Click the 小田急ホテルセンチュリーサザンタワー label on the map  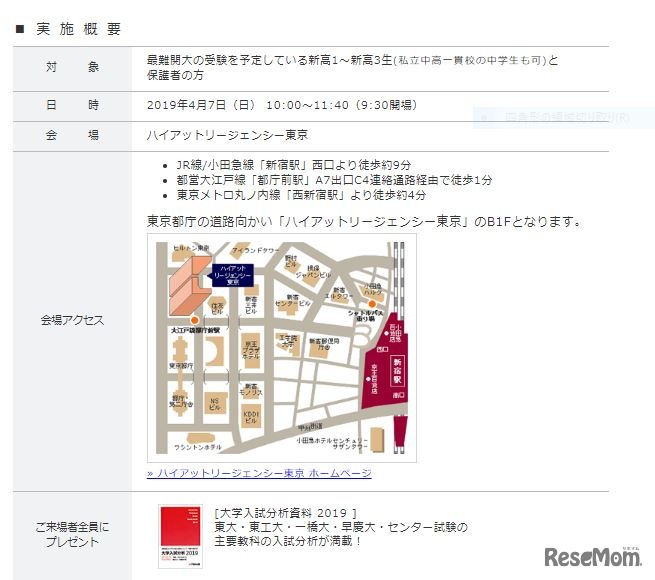[x=332, y=443]
